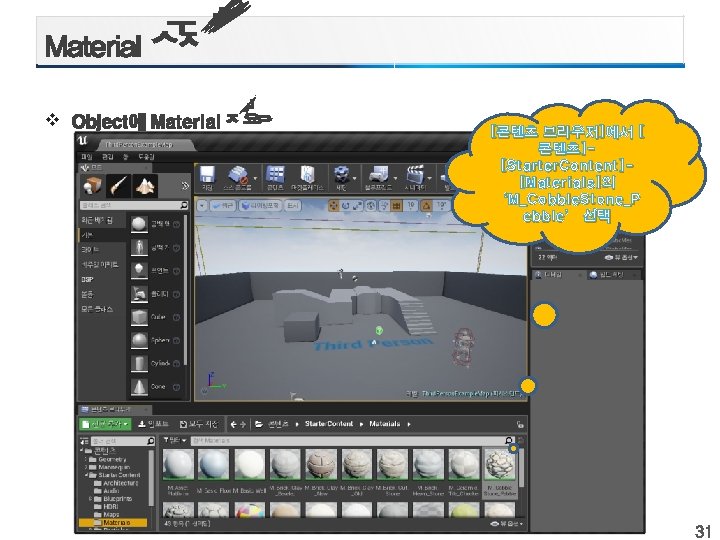The image size is (720, 540).
Task: Click the Perspective (원근) viewport button
Action: point(222,206)
